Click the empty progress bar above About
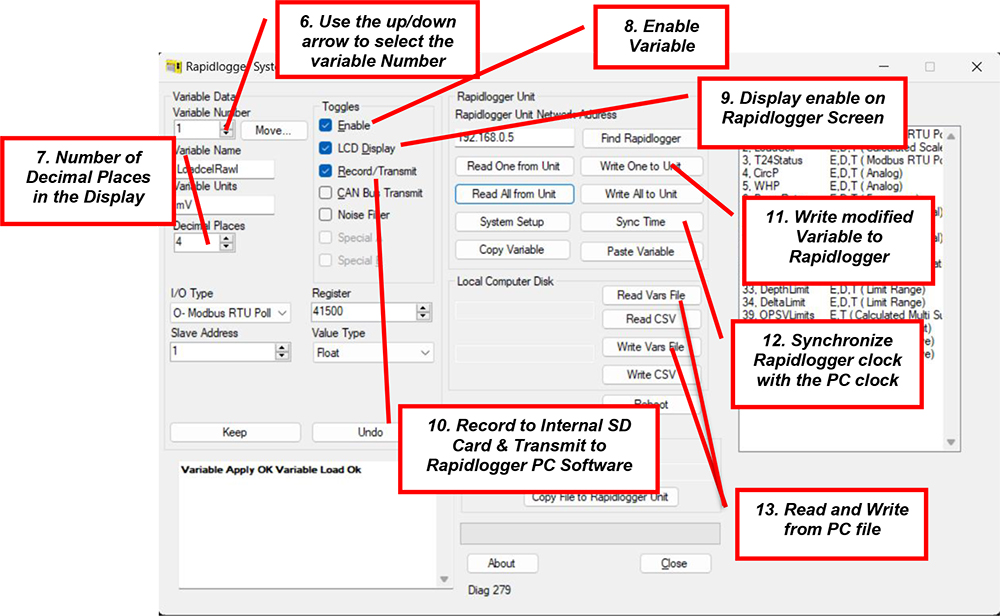This screenshot has width=1000, height=616. pyautogui.click(x=590, y=533)
